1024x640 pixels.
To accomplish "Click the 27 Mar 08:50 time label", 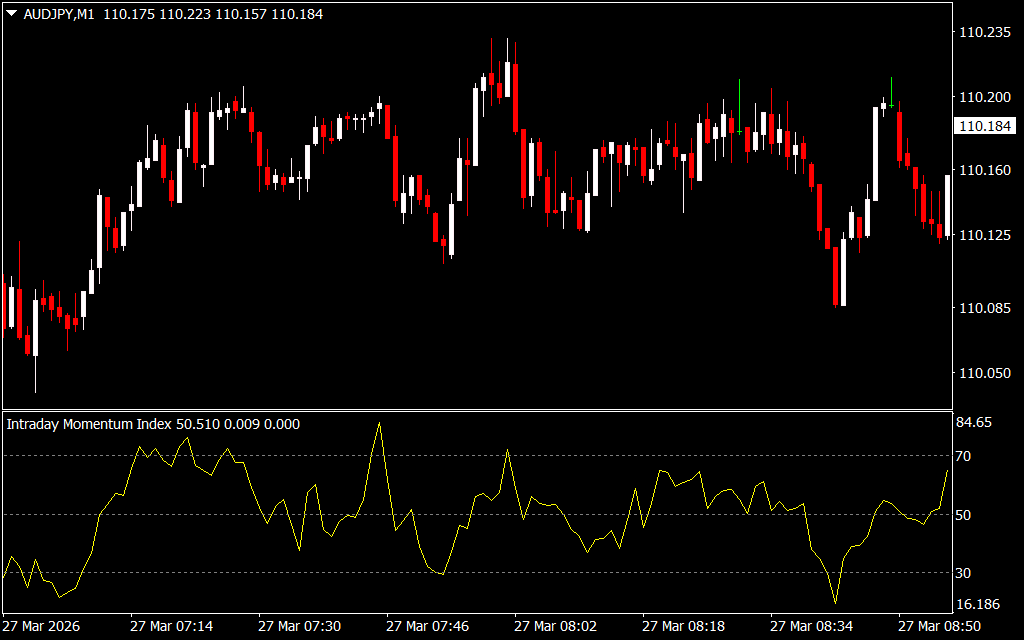I will pos(939,626).
